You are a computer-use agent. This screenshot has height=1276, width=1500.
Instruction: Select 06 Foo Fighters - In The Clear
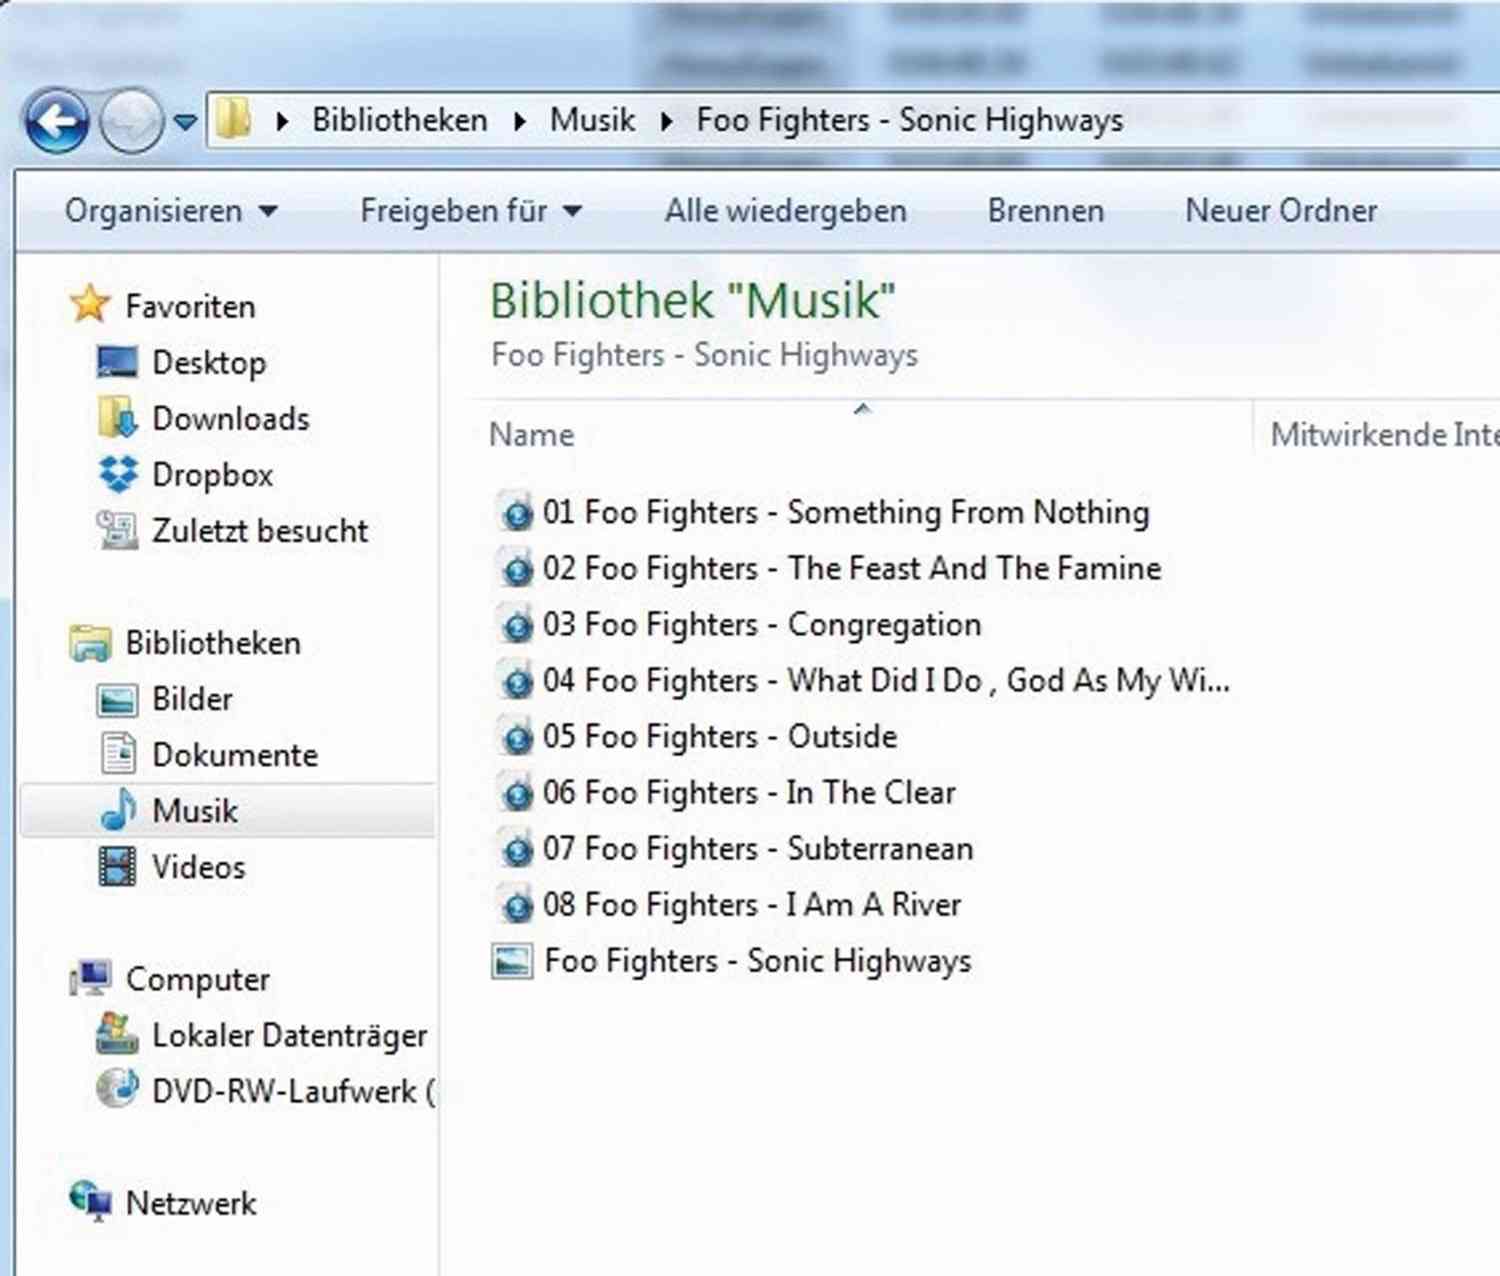[x=749, y=792]
